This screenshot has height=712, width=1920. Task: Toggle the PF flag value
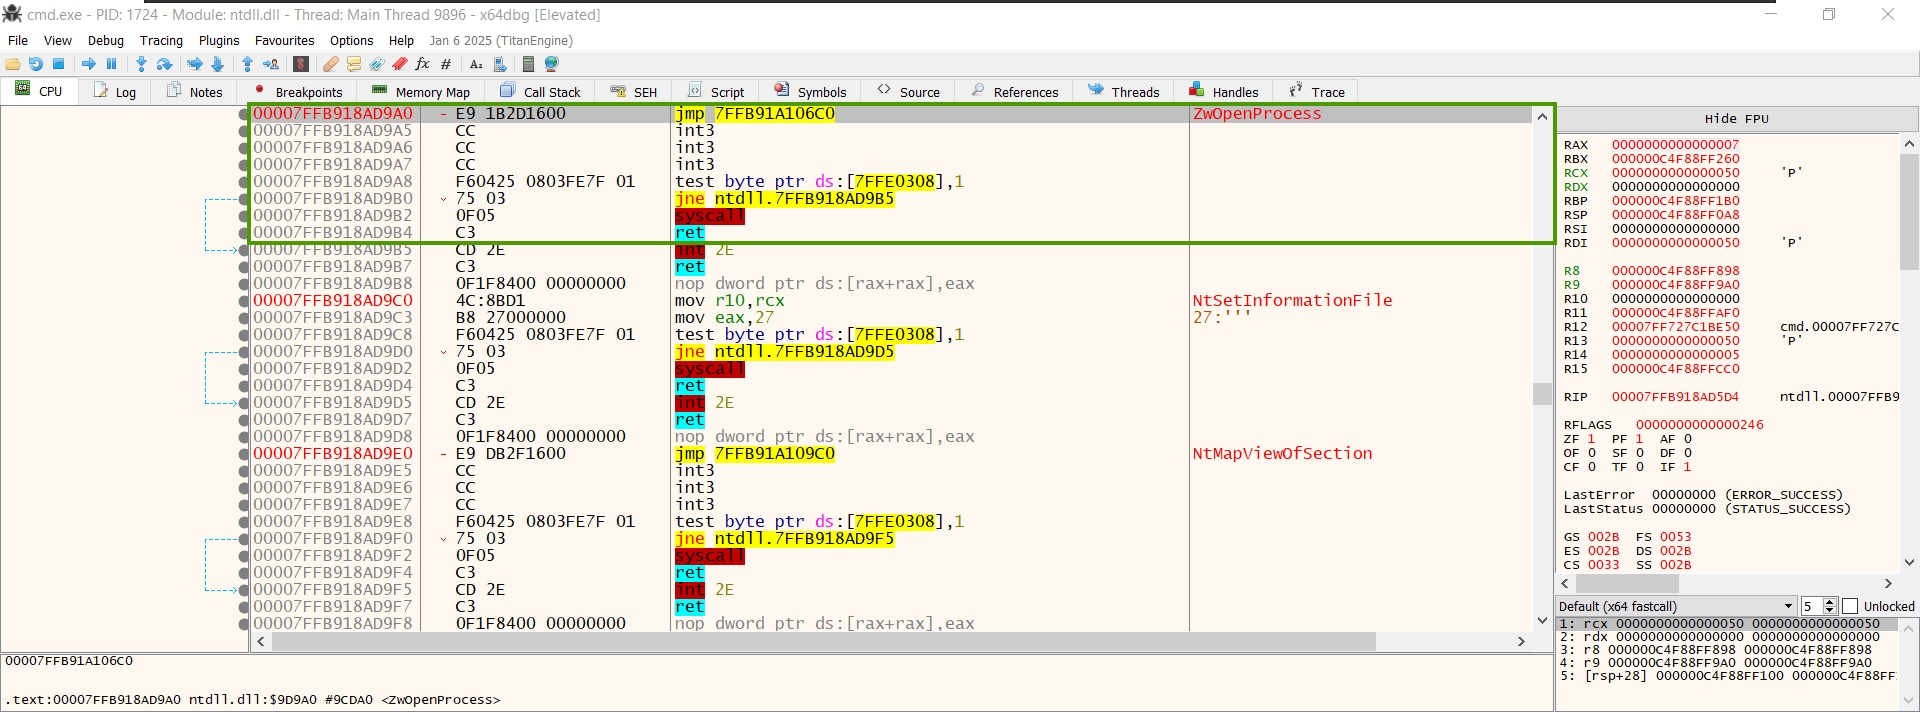(1639, 439)
